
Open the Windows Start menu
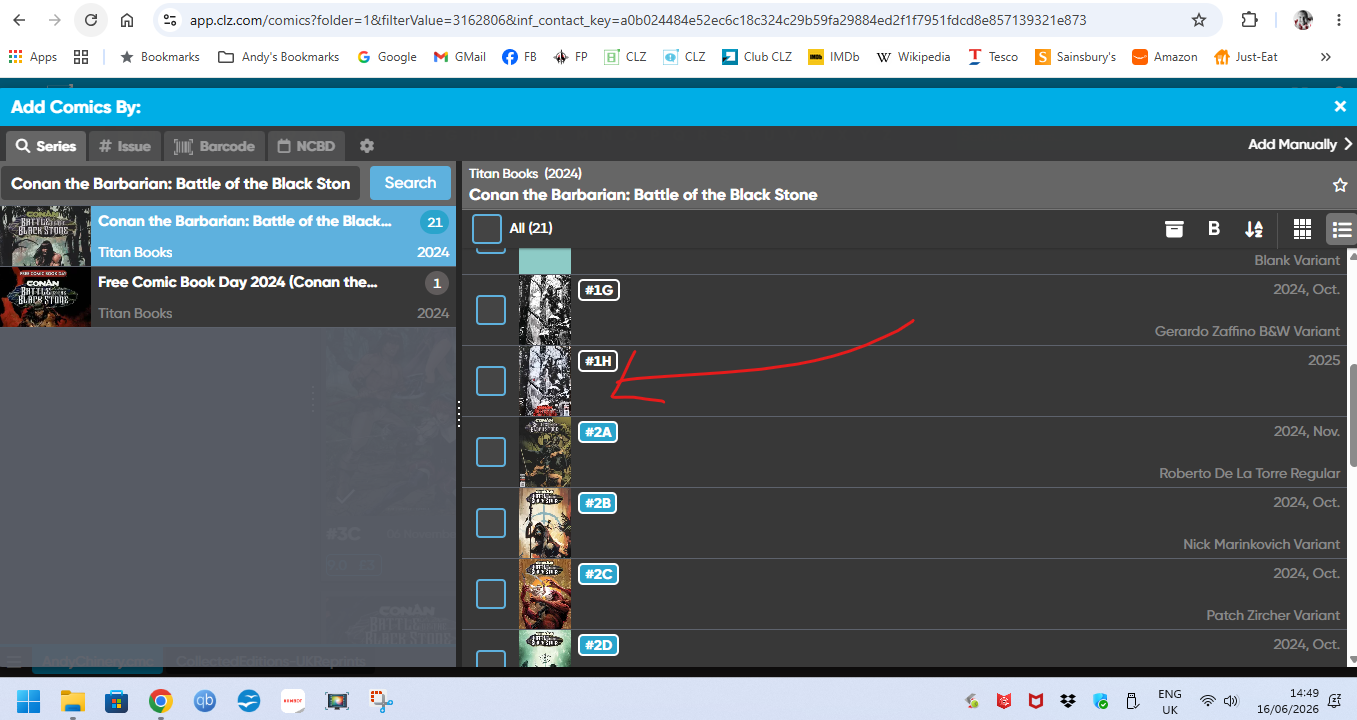(28, 700)
